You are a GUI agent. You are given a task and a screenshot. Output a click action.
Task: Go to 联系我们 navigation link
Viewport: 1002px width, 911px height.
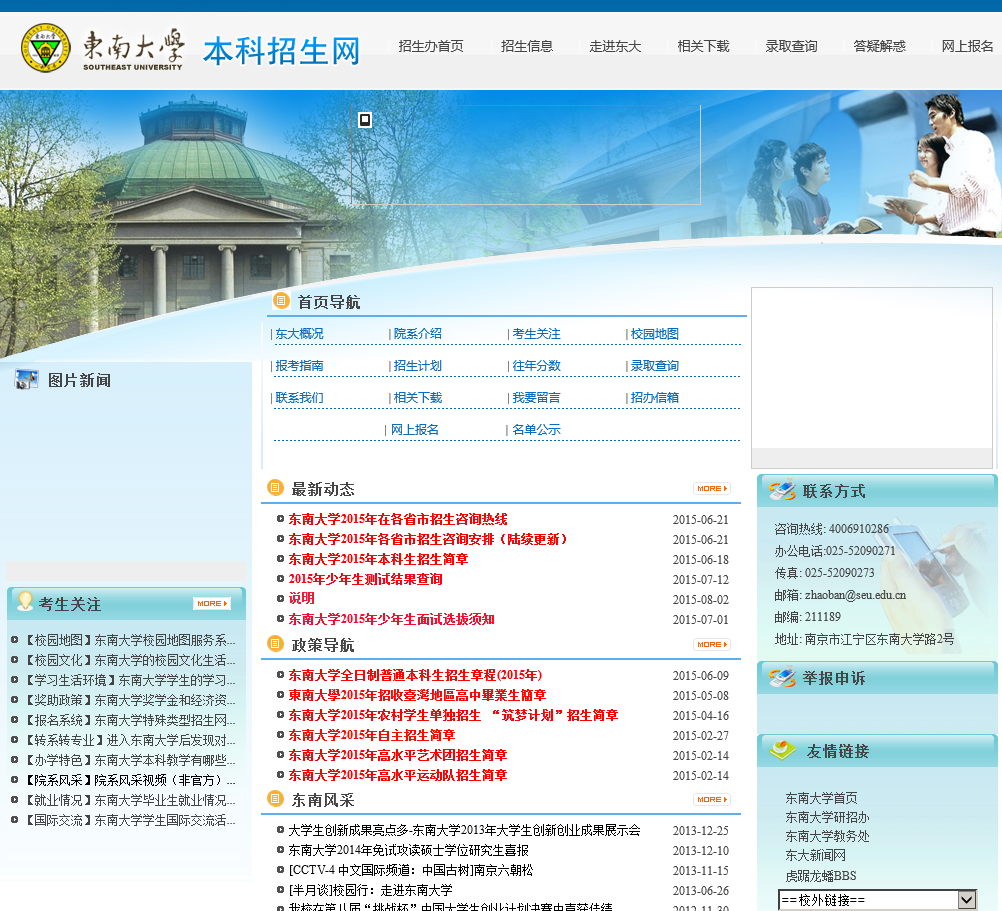click(x=299, y=398)
